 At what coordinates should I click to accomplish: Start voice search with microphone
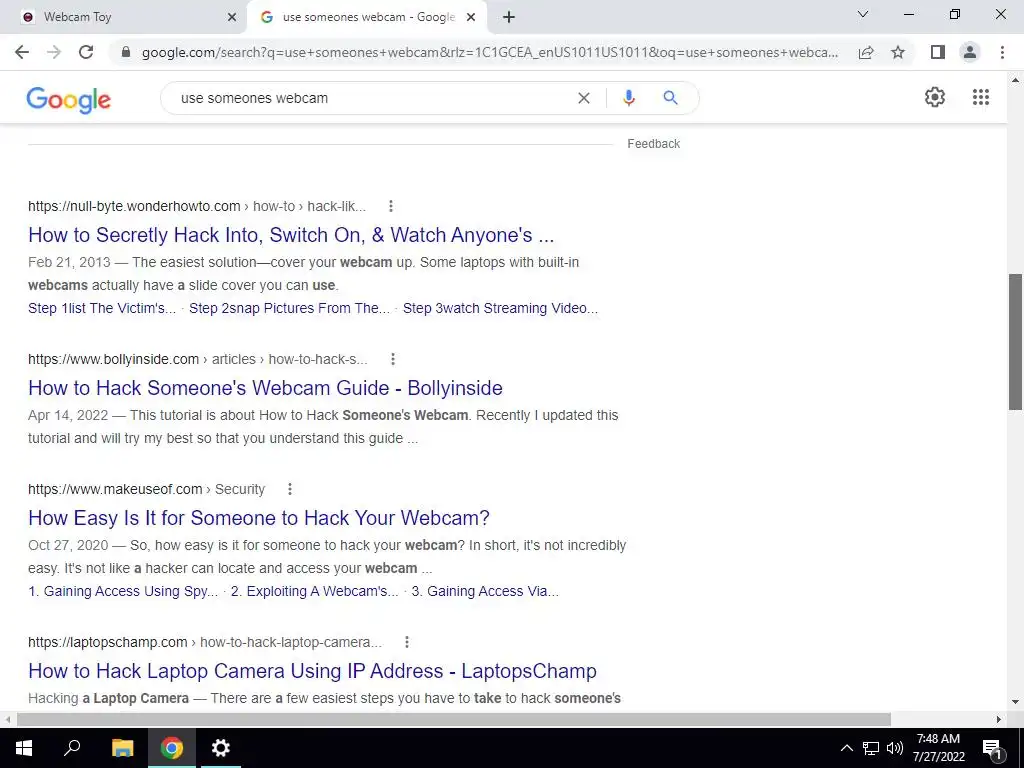click(628, 98)
